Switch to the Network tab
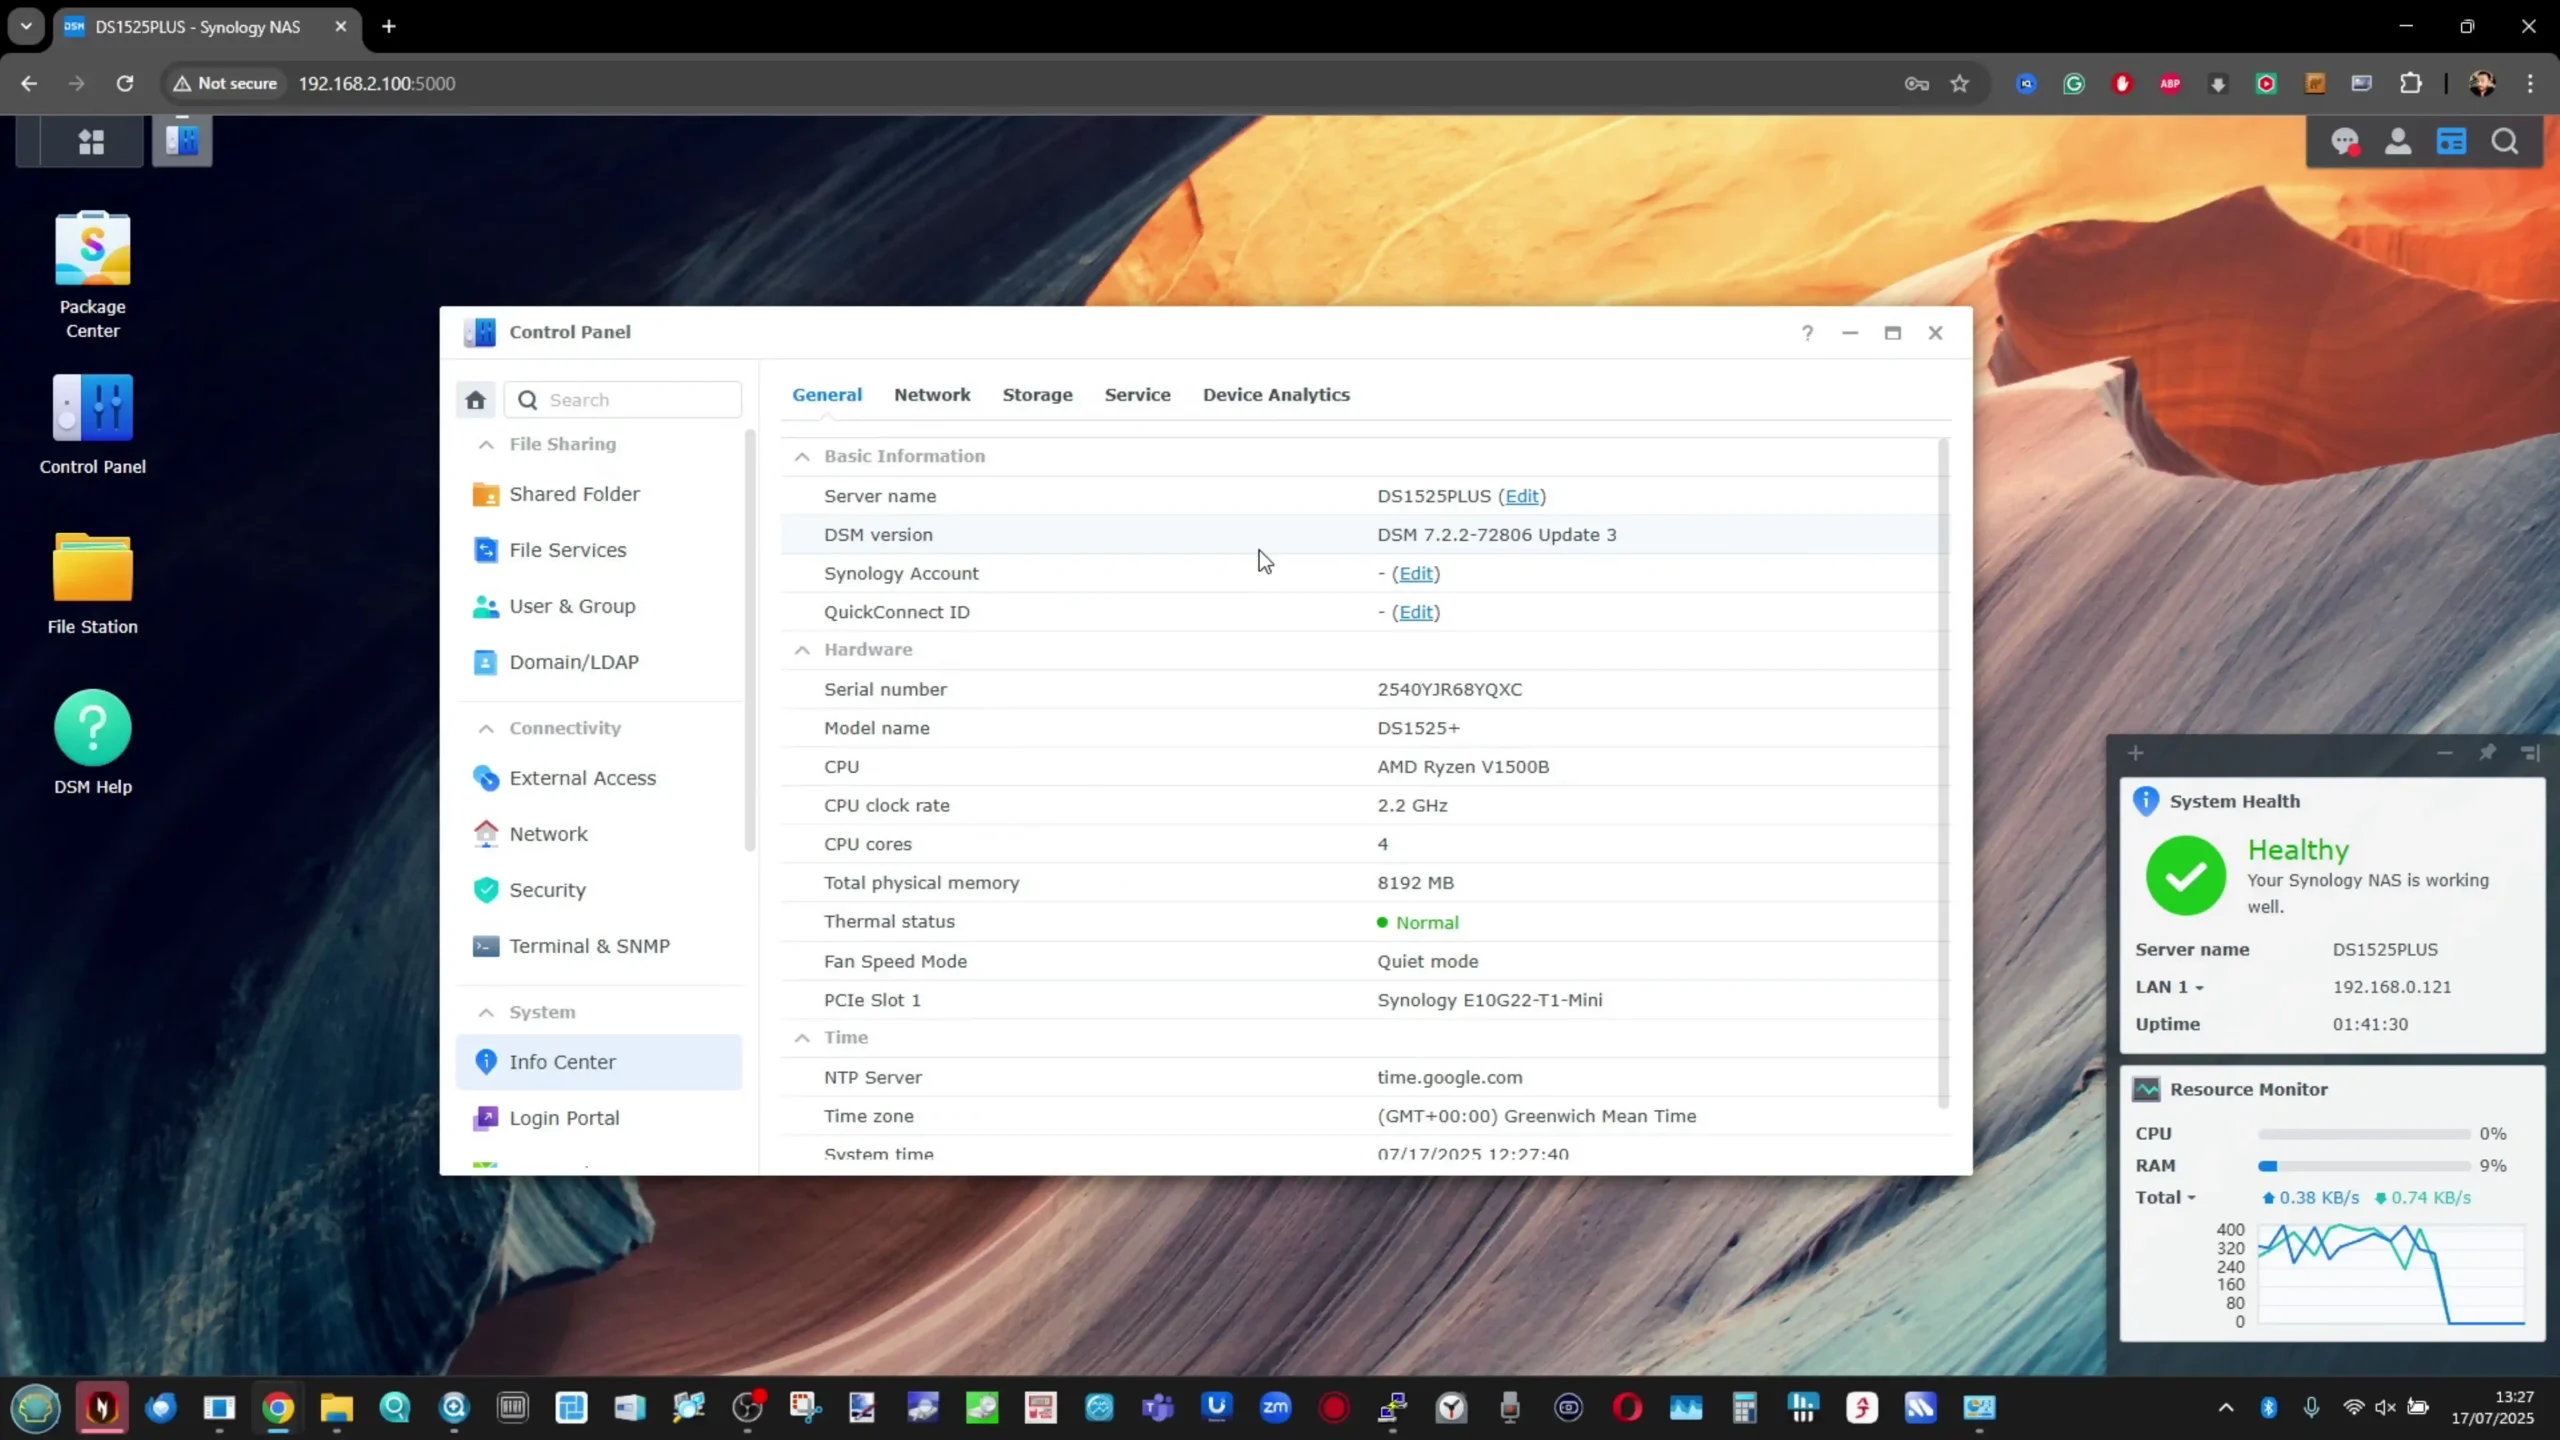The height and width of the screenshot is (1440, 2560). coord(932,395)
